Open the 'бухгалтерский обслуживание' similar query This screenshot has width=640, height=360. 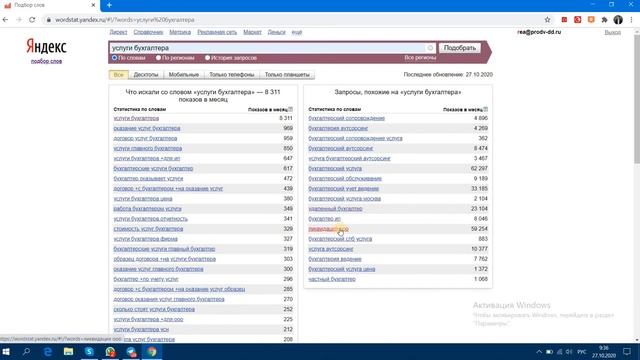pyautogui.click(x=345, y=178)
